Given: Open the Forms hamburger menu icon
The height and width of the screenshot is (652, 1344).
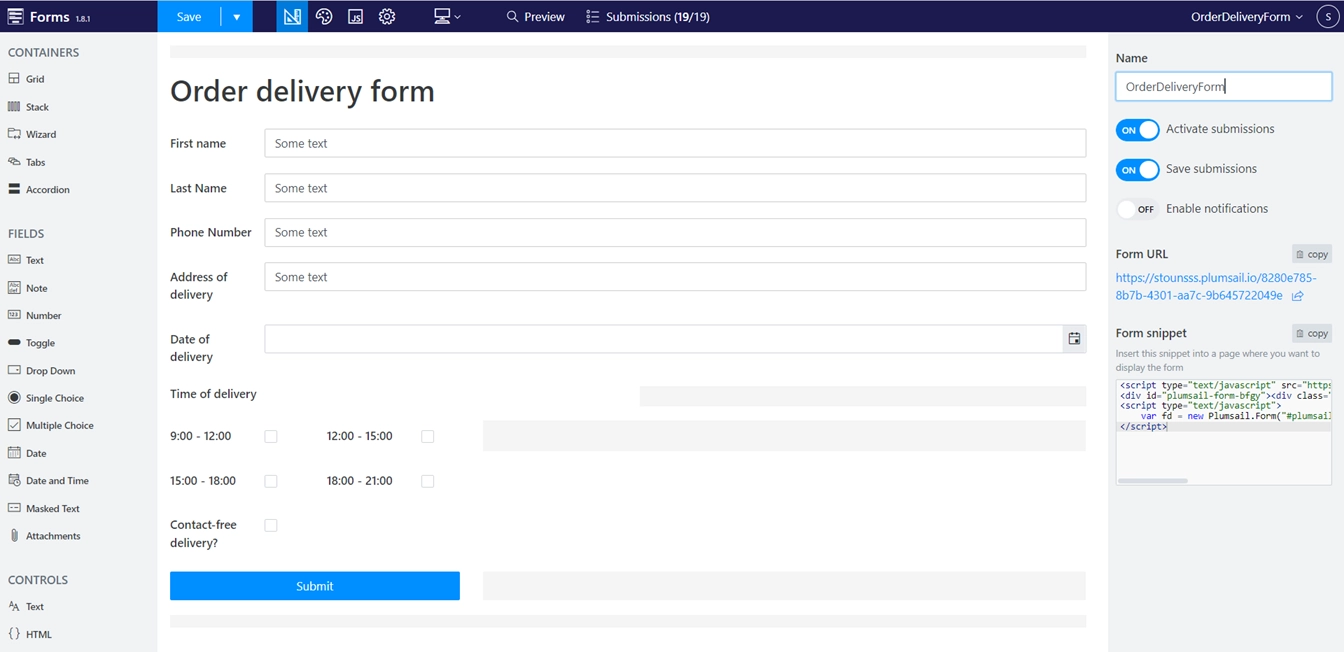Looking at the screenshot, I should pyautogui.click(x=15, y=17).
